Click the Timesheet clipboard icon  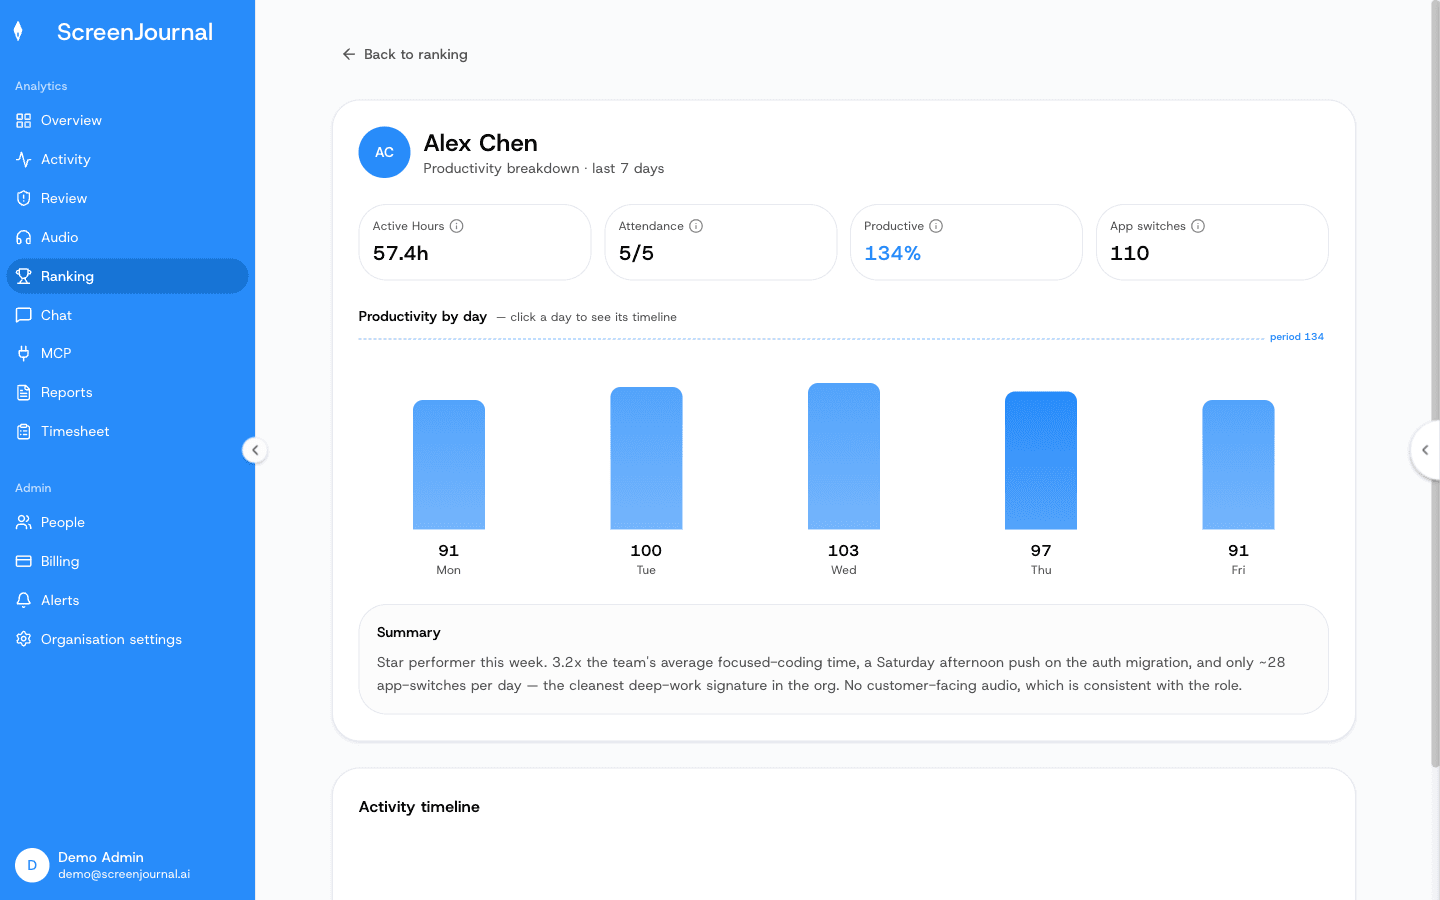tap(24, 432)
